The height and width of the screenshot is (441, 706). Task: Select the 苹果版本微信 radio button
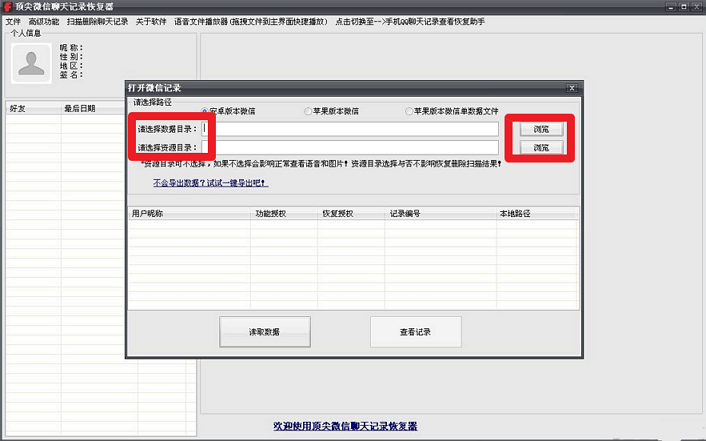(x=308, y=111)
